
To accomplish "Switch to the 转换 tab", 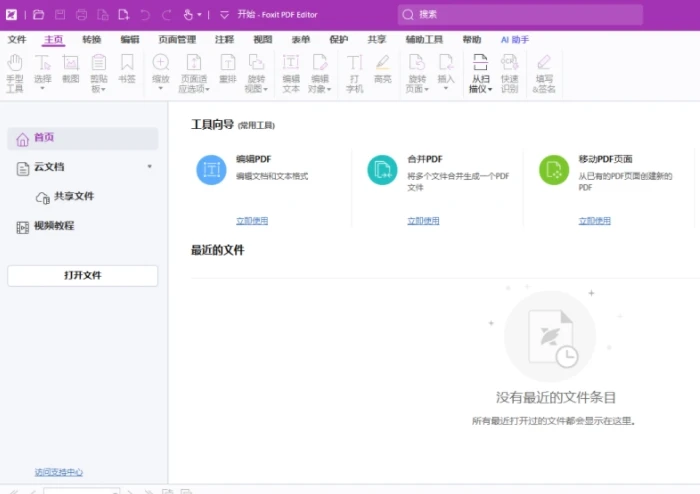I will pos(92,40).
